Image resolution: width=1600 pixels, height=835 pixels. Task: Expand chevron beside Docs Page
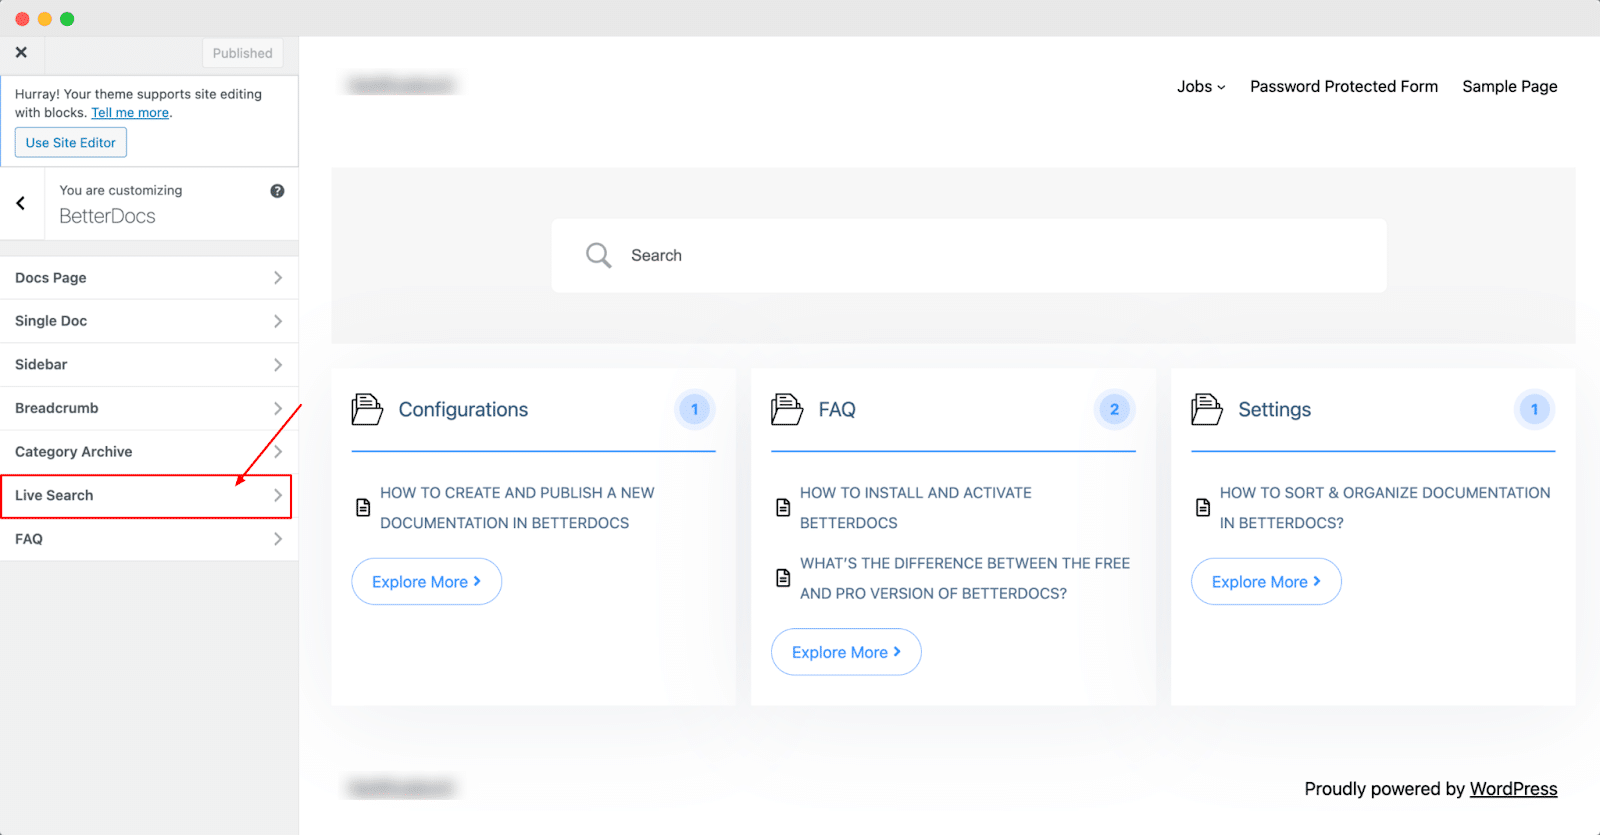278,278
